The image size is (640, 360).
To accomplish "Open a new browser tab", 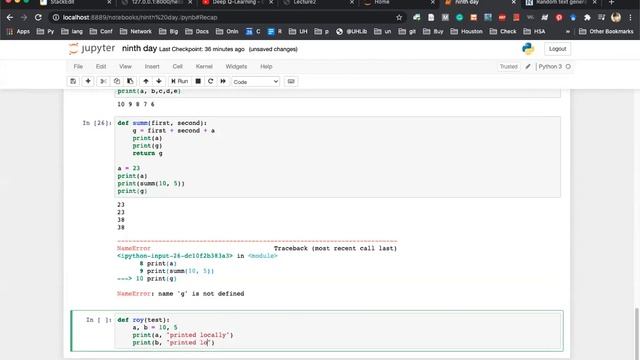I will point(611,3).
